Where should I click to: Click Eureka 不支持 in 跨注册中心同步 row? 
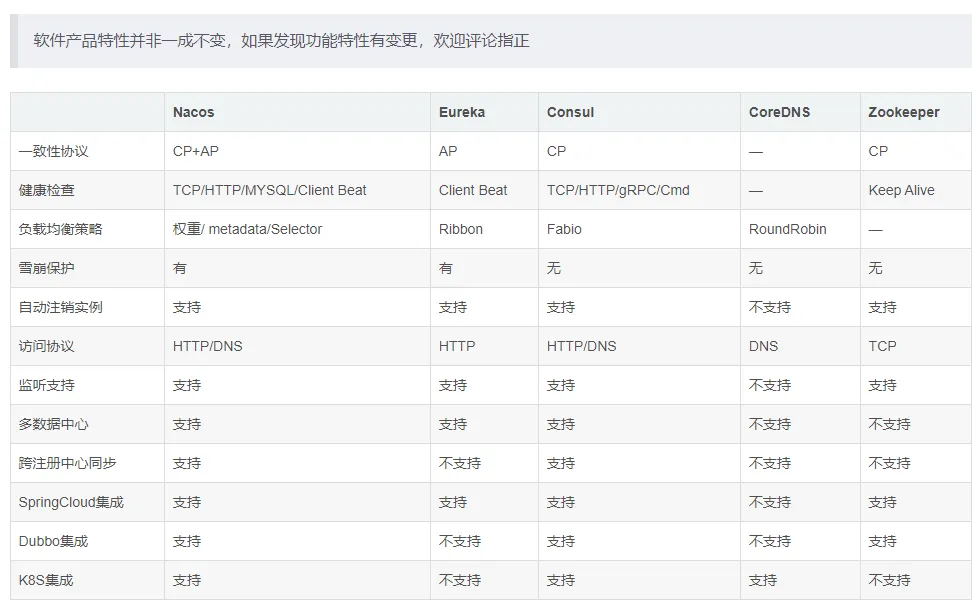[460, 463]
